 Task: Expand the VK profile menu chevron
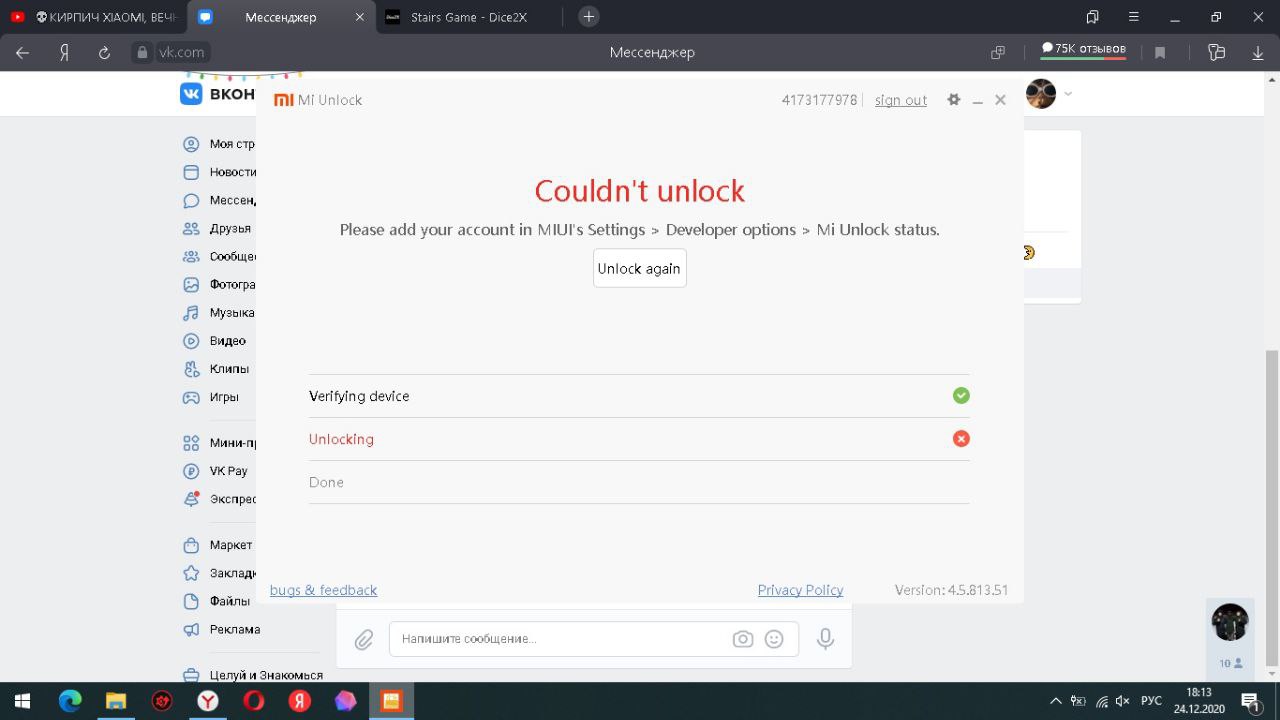click(x=1068, y=94)
